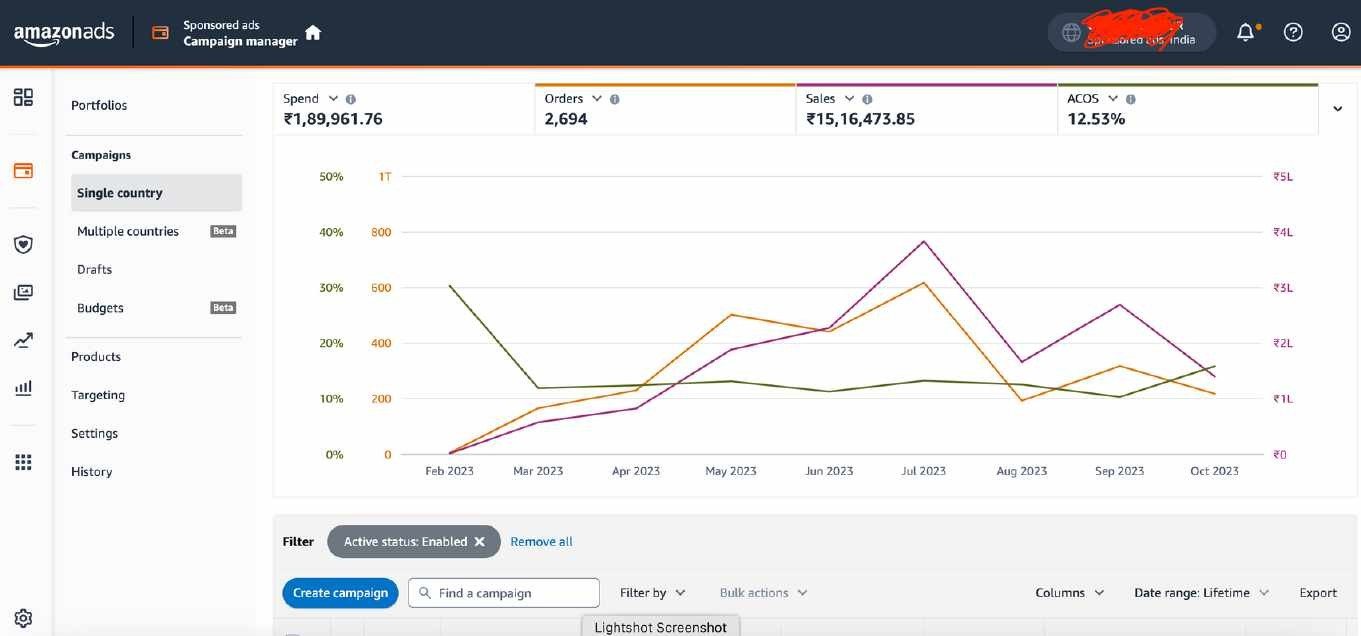Click the ₹15,16,473.85 sales value
Screen dimensions: 1361x636
(861, 119)
